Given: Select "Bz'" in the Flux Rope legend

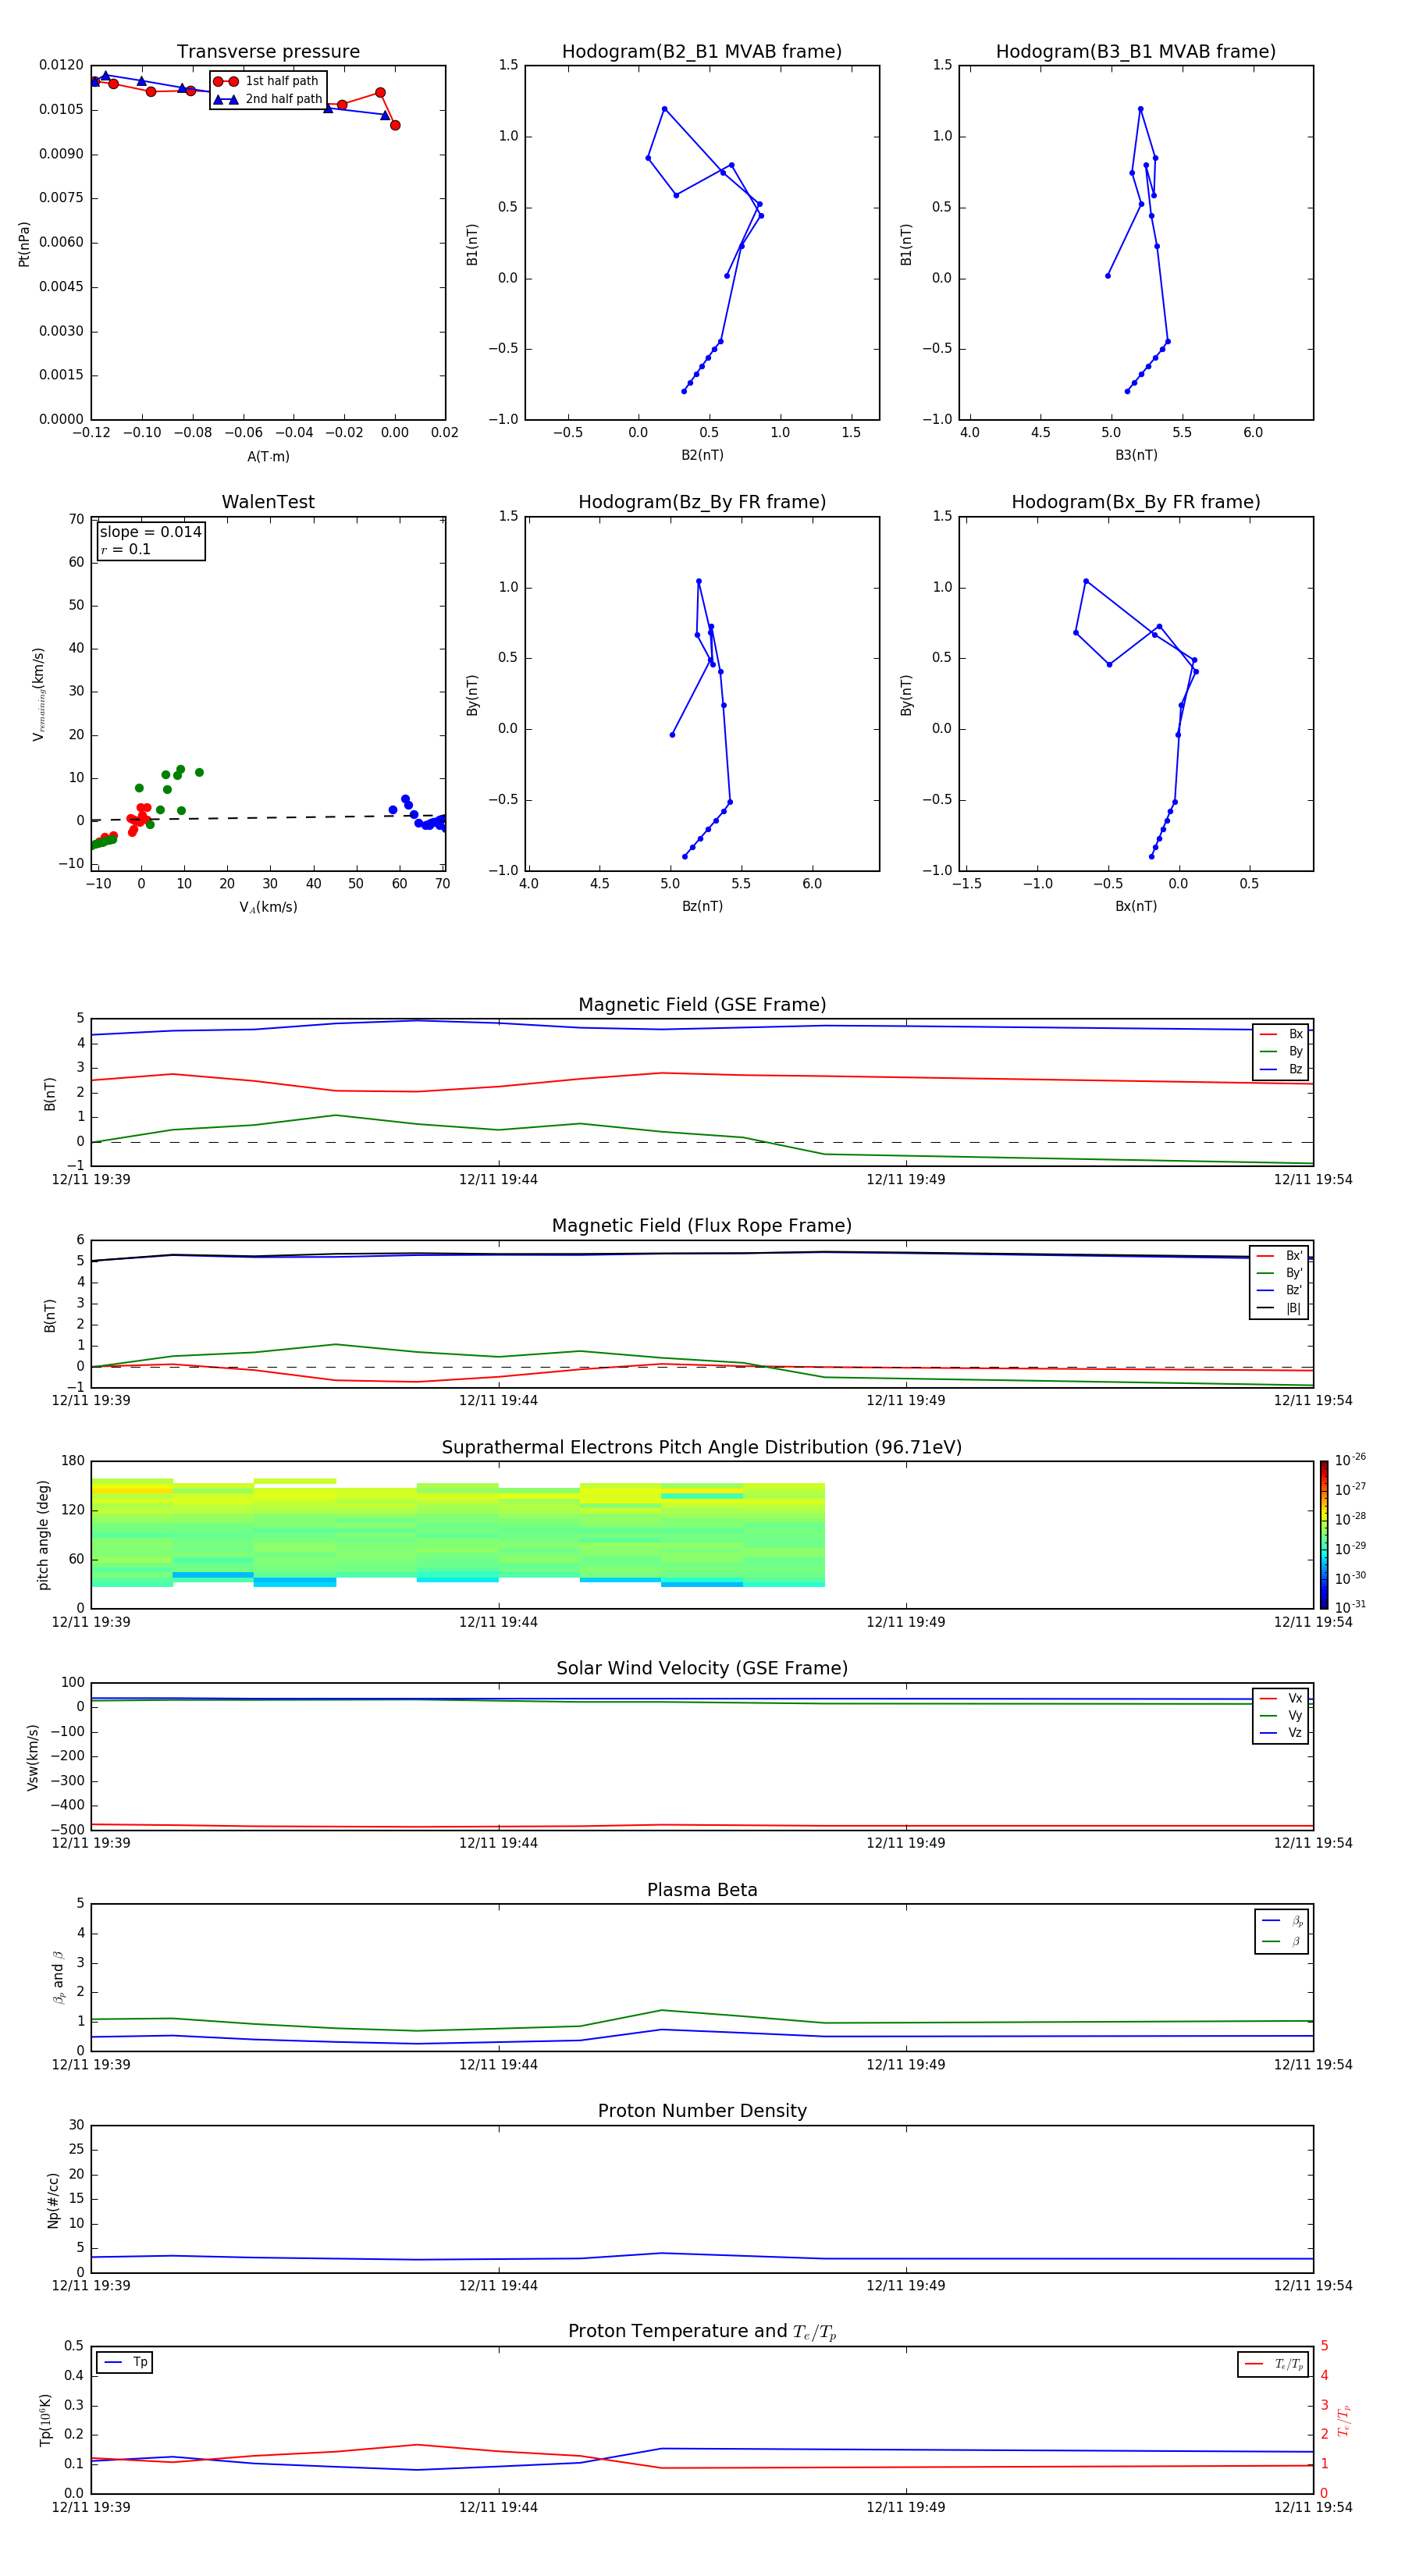Looking at the screenshot, I should [x=1280, y=1290].
